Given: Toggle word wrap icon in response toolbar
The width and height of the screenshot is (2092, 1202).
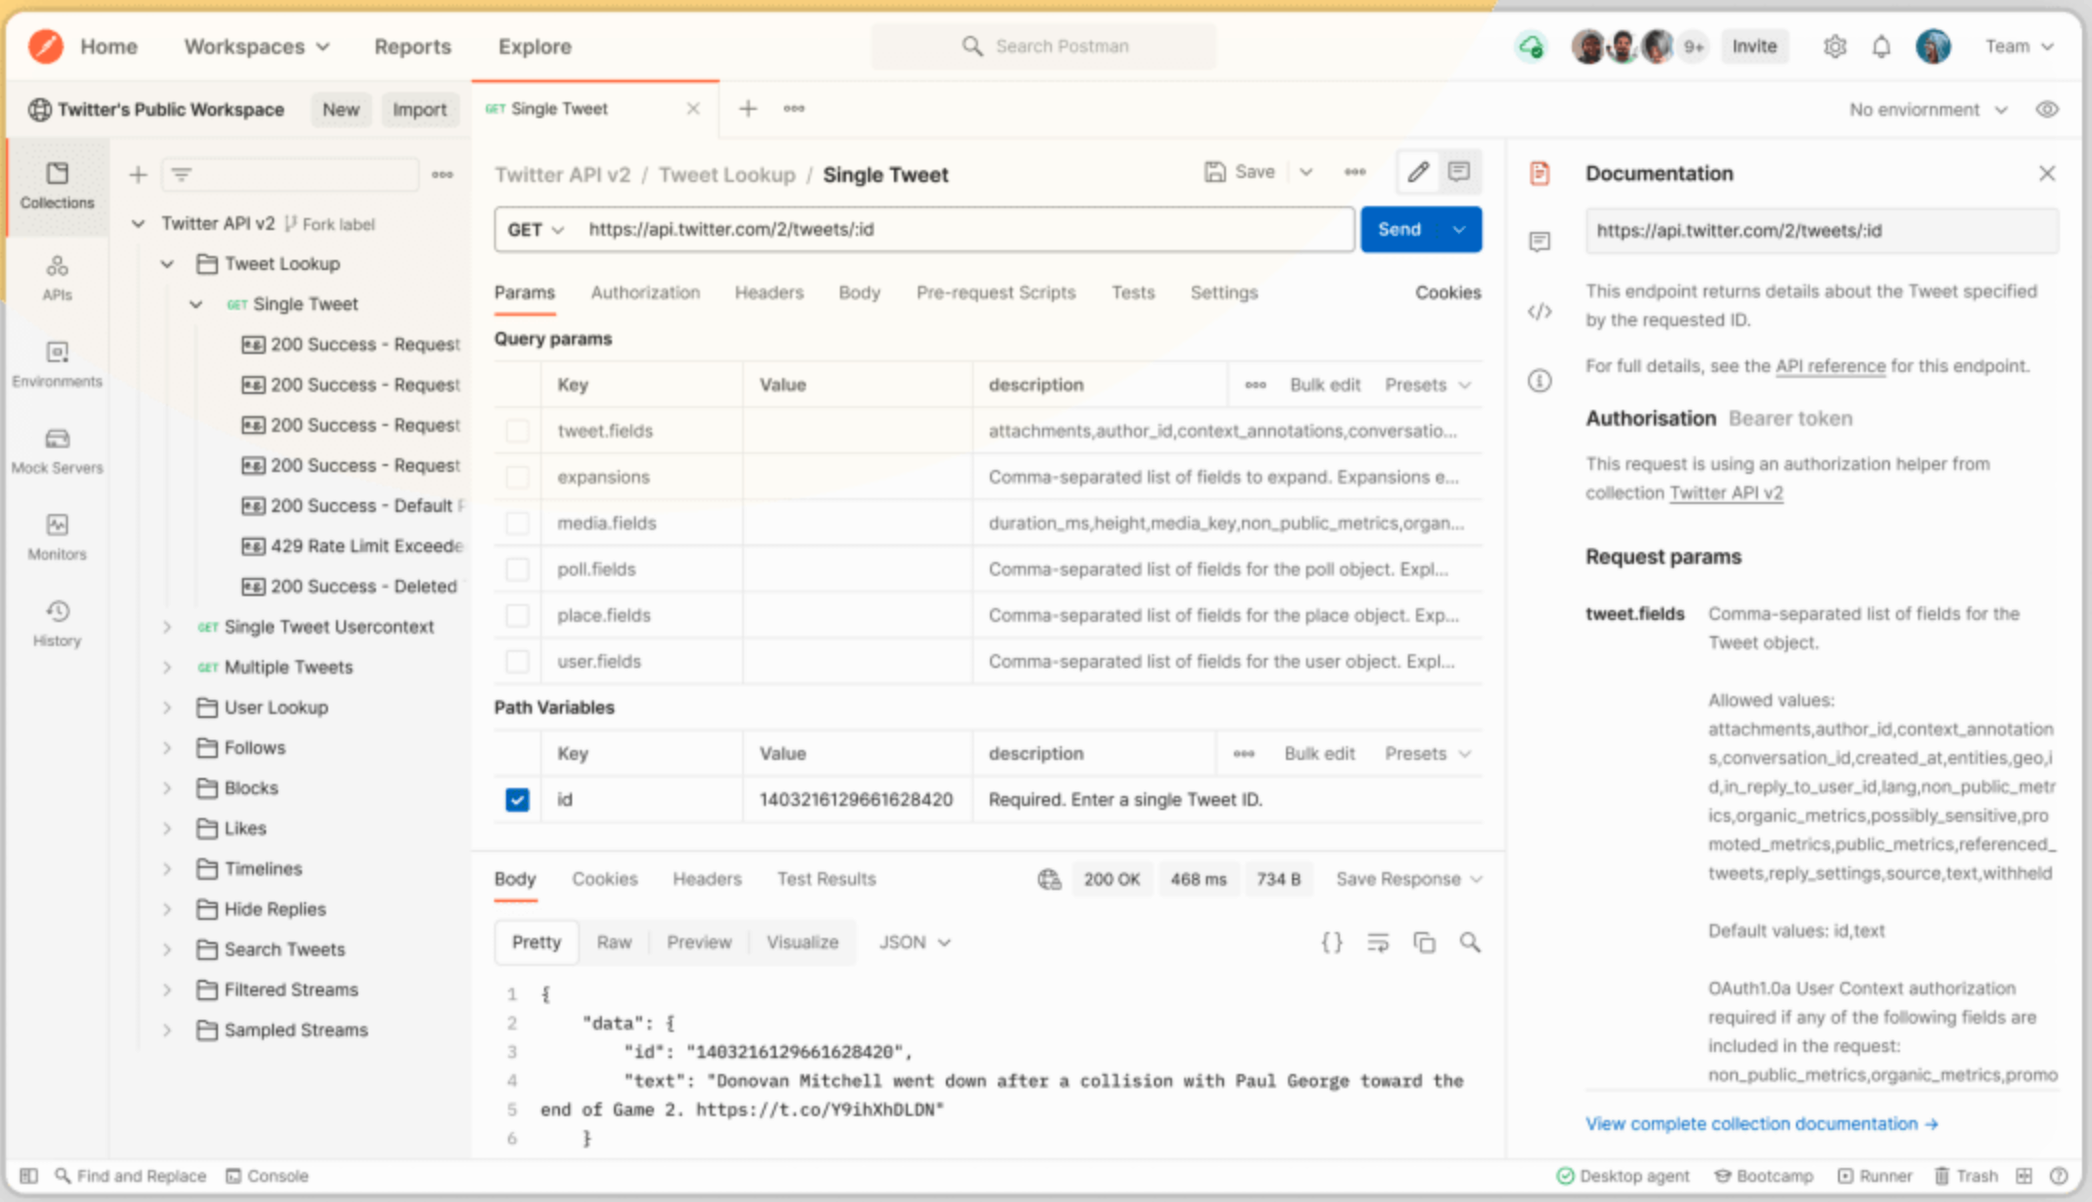Looking at the screenshot, I should point(1378,941).
